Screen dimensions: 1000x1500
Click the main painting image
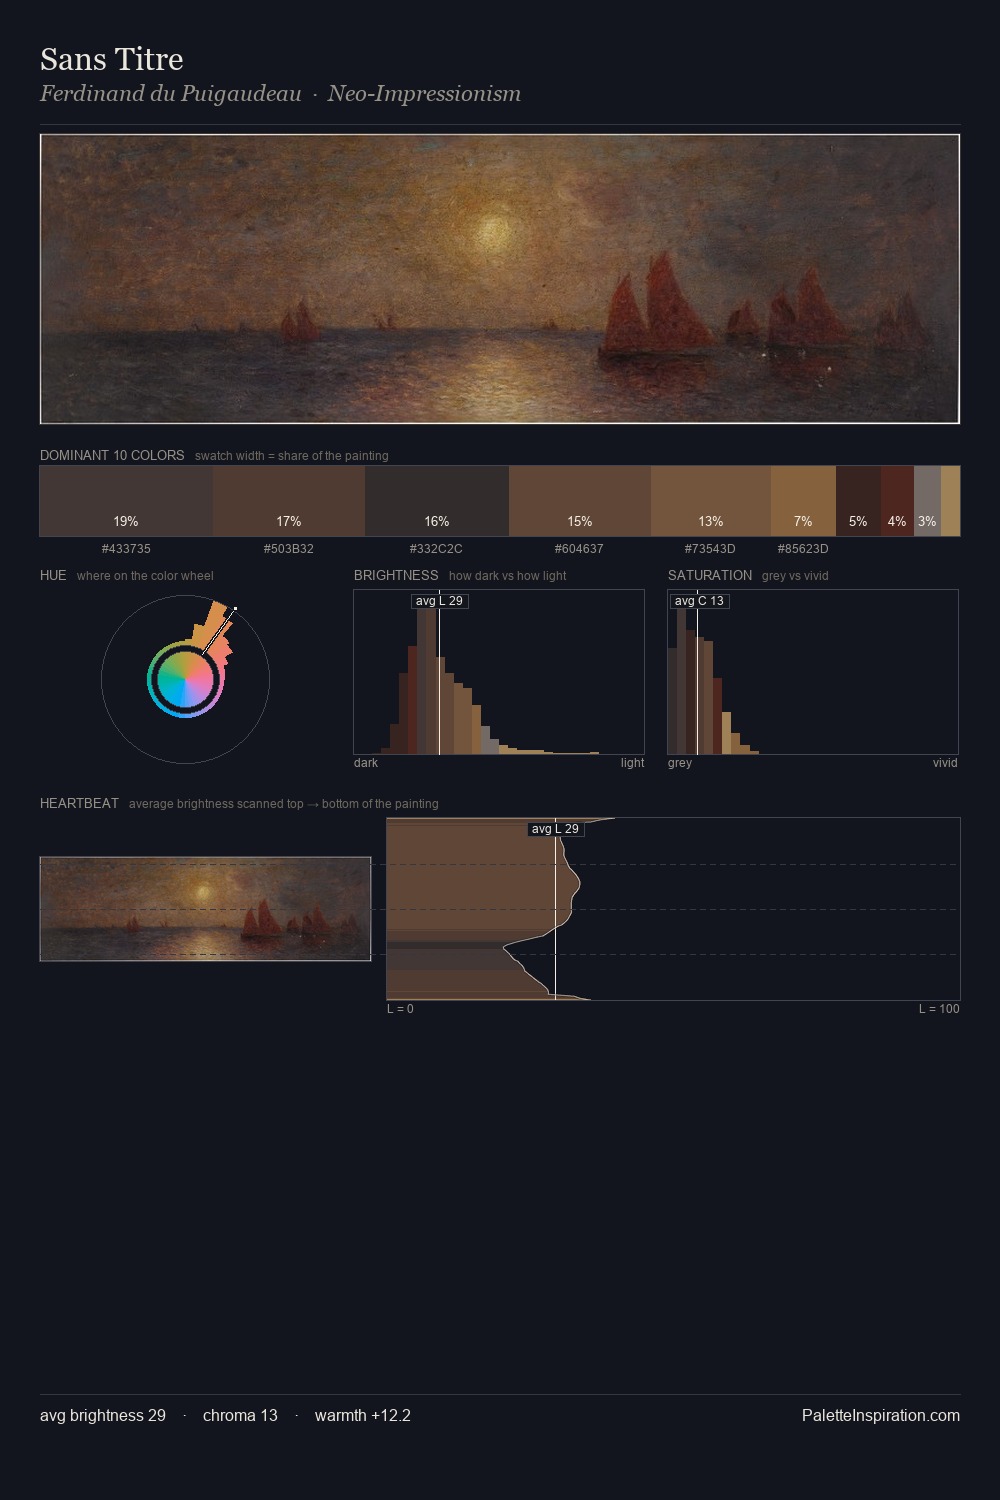[500, 279]
